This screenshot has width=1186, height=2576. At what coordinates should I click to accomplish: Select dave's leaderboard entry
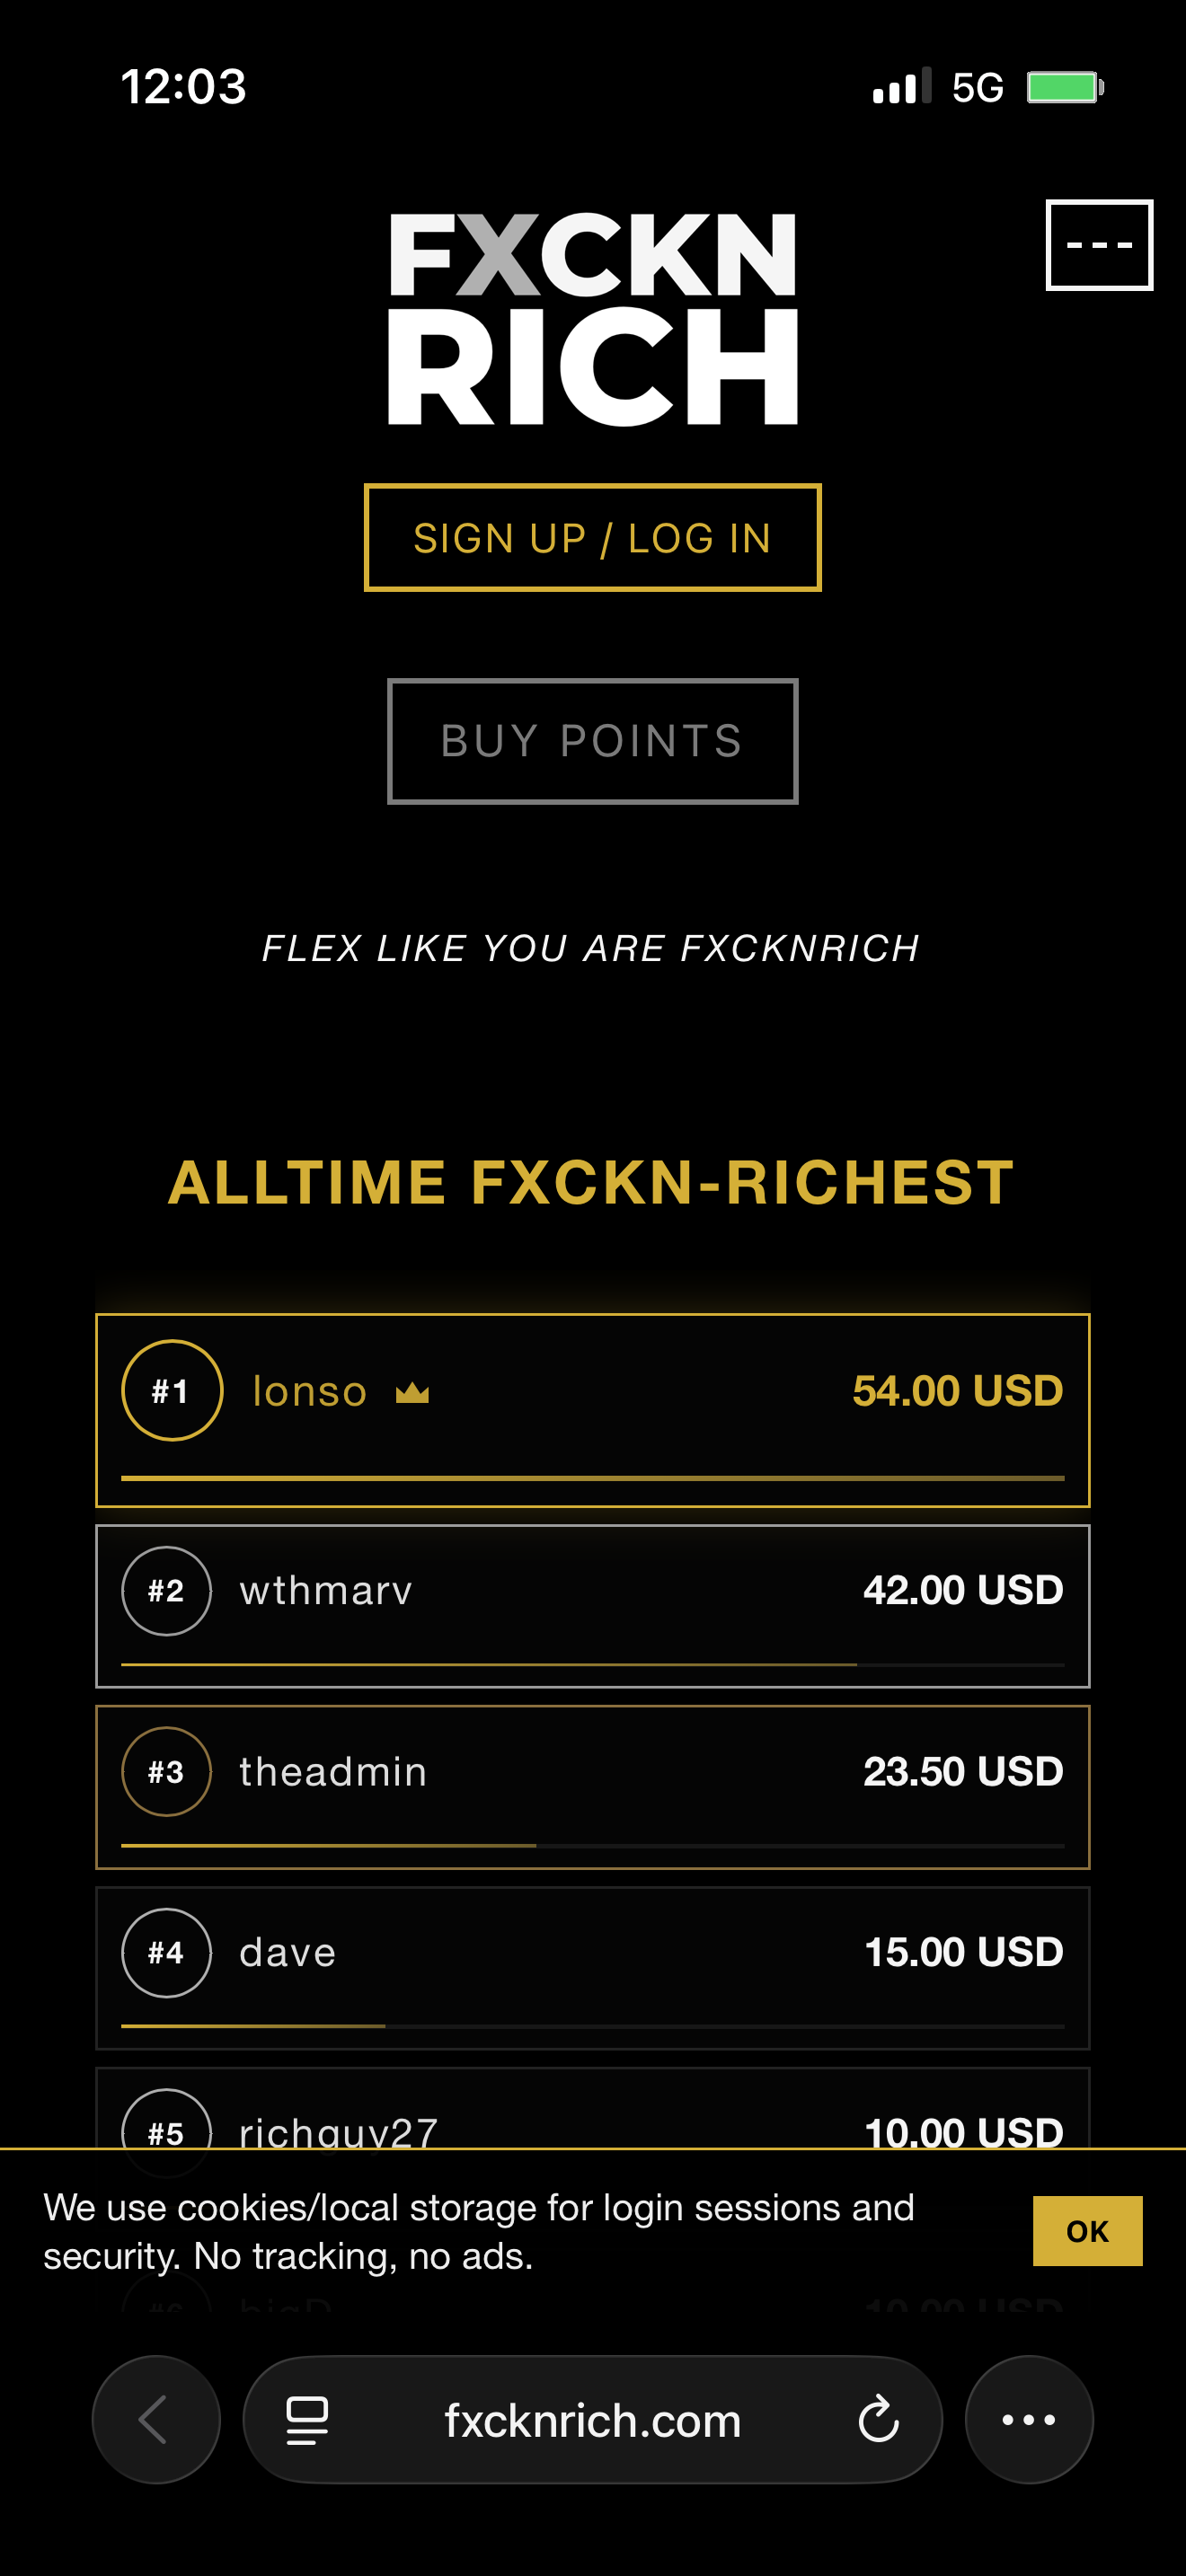[x=592, y=1965]
